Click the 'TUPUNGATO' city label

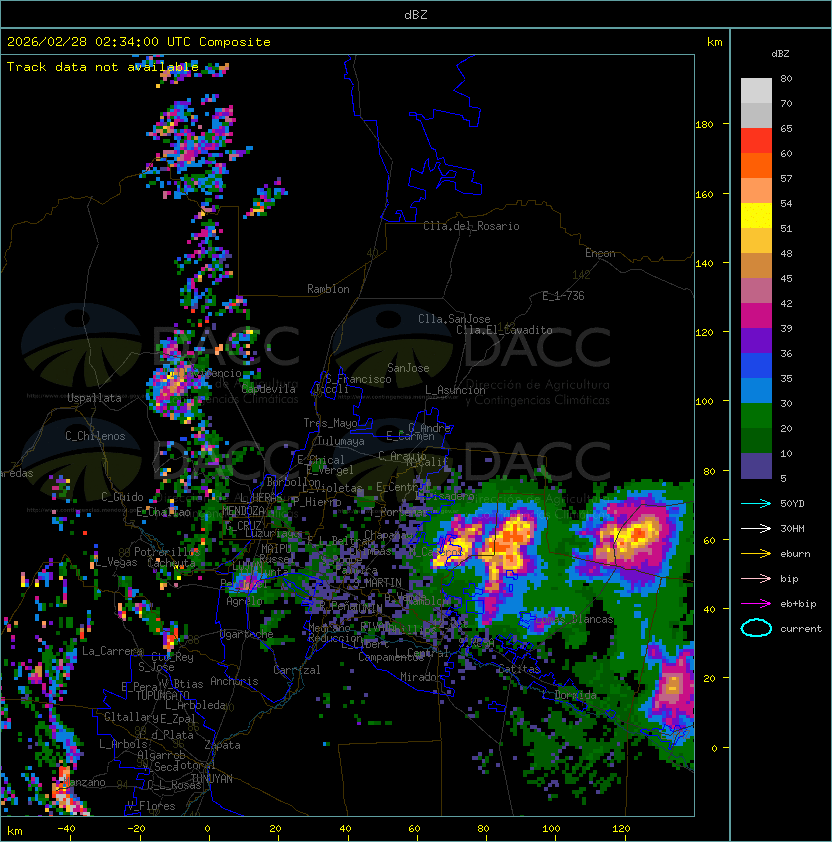163,696
